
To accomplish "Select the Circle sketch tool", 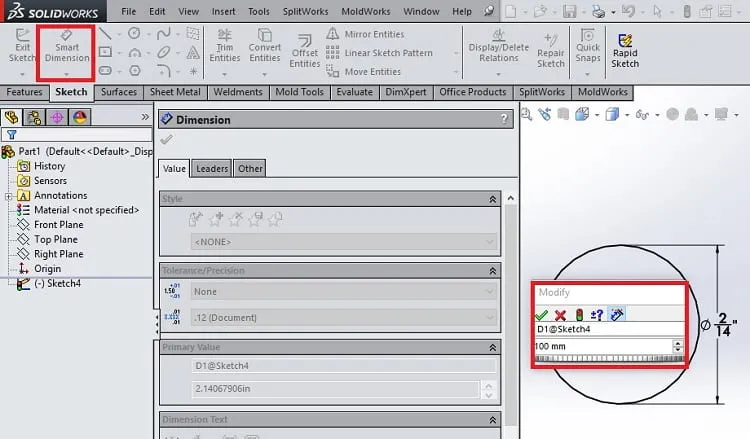I will tap(134, 33).
